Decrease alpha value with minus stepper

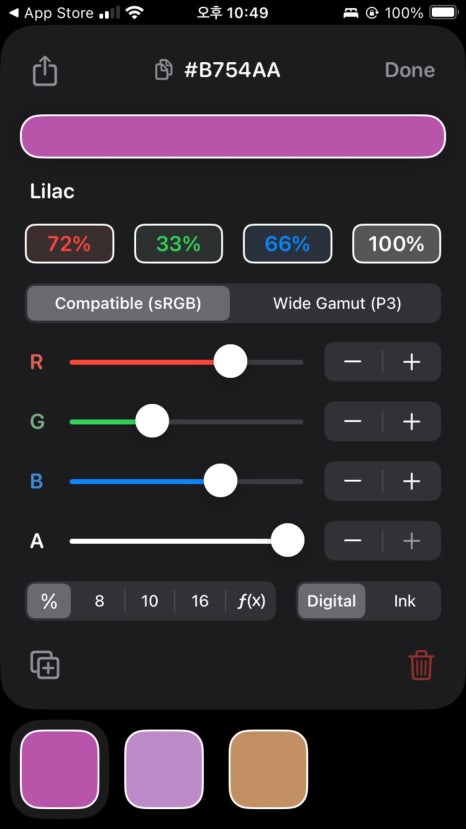(353, 541)
